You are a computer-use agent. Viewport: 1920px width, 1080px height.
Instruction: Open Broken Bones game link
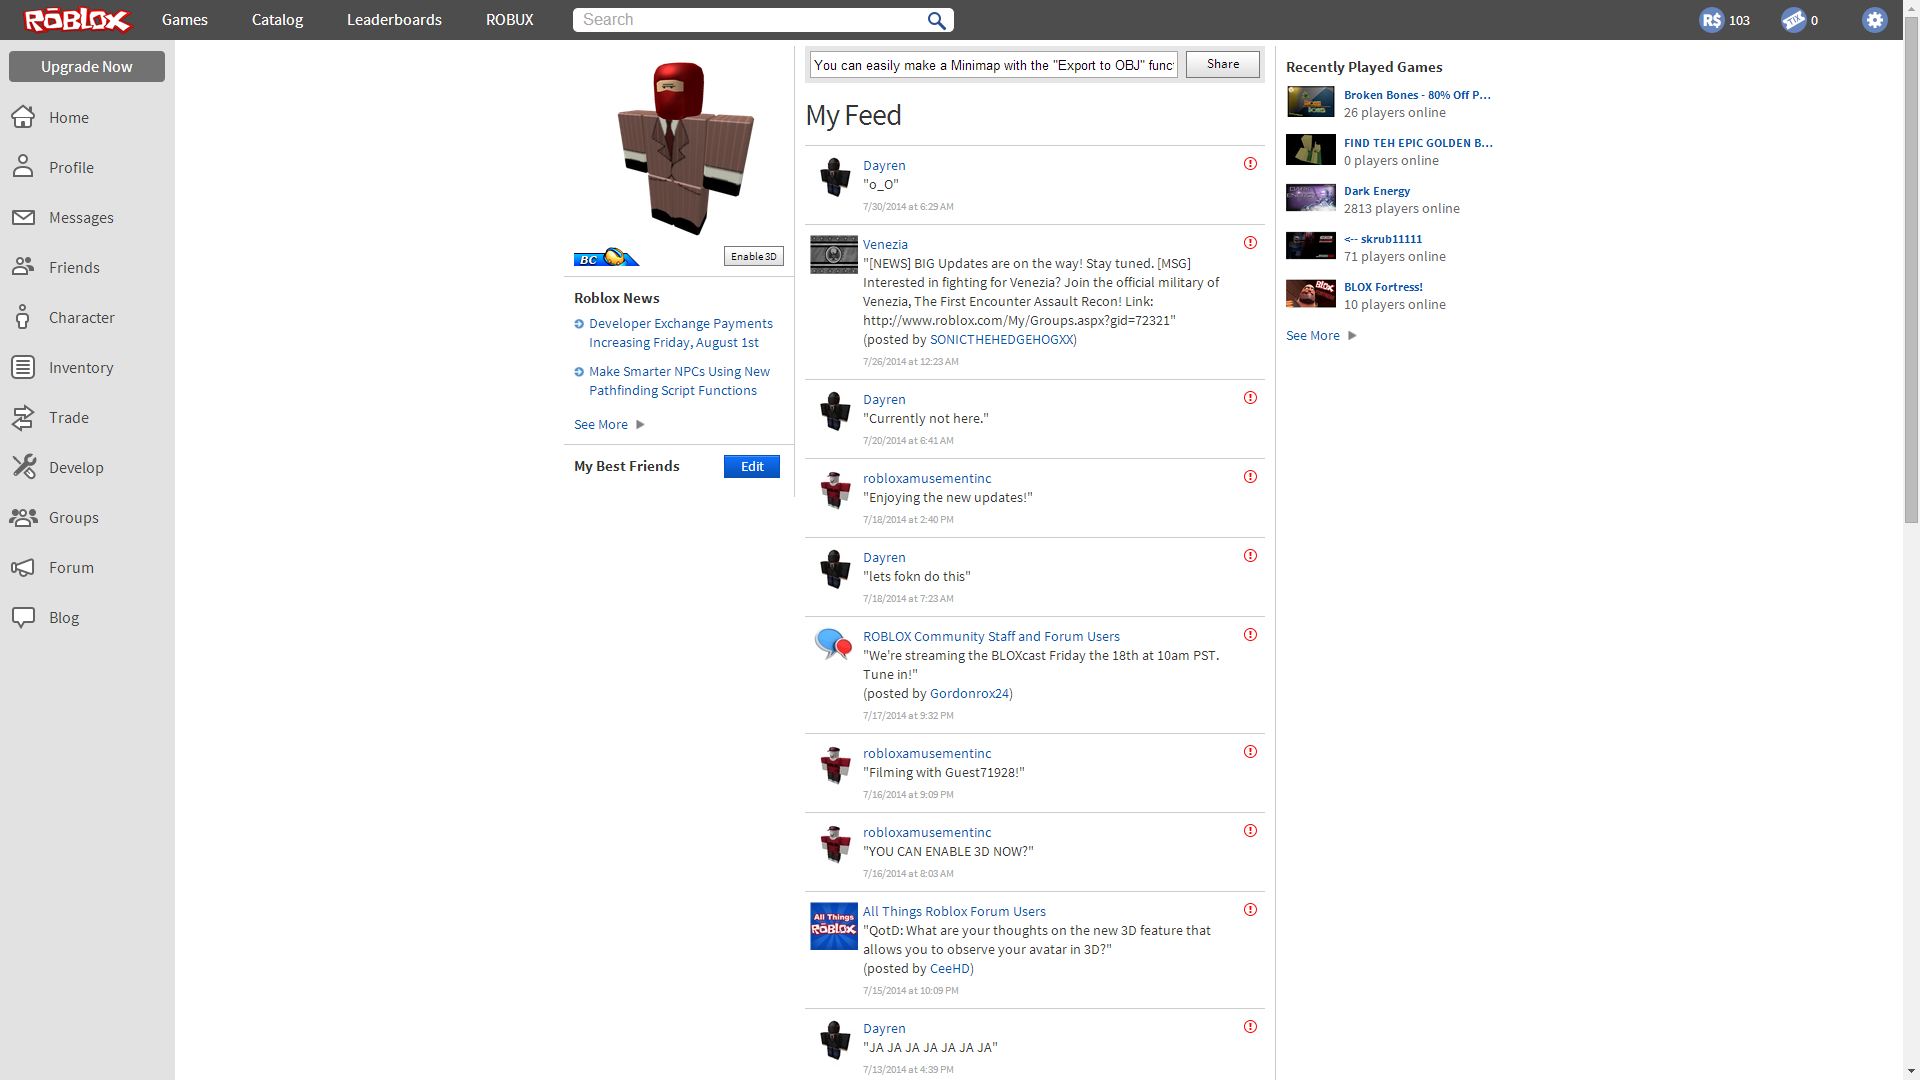tap(1417, 95)
